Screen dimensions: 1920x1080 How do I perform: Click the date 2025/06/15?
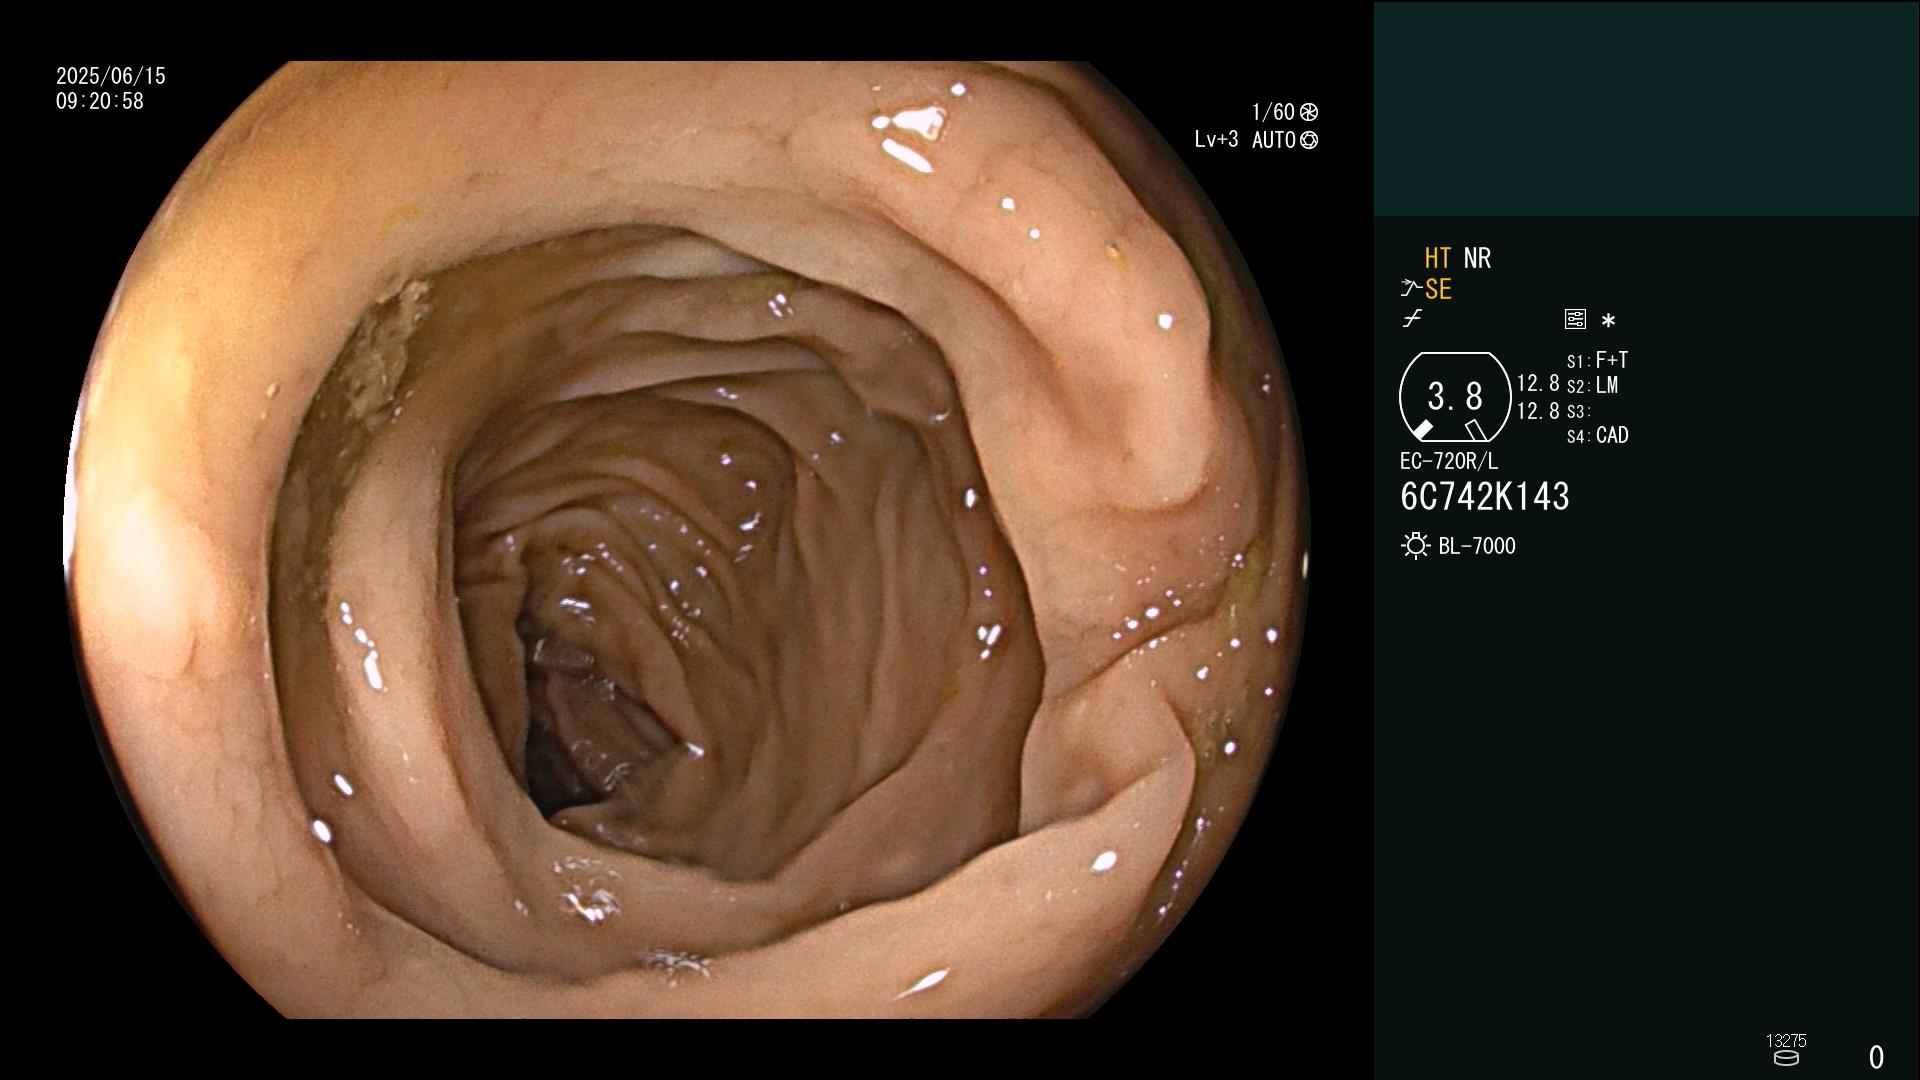pyautogui.click(x=111, y=76)
